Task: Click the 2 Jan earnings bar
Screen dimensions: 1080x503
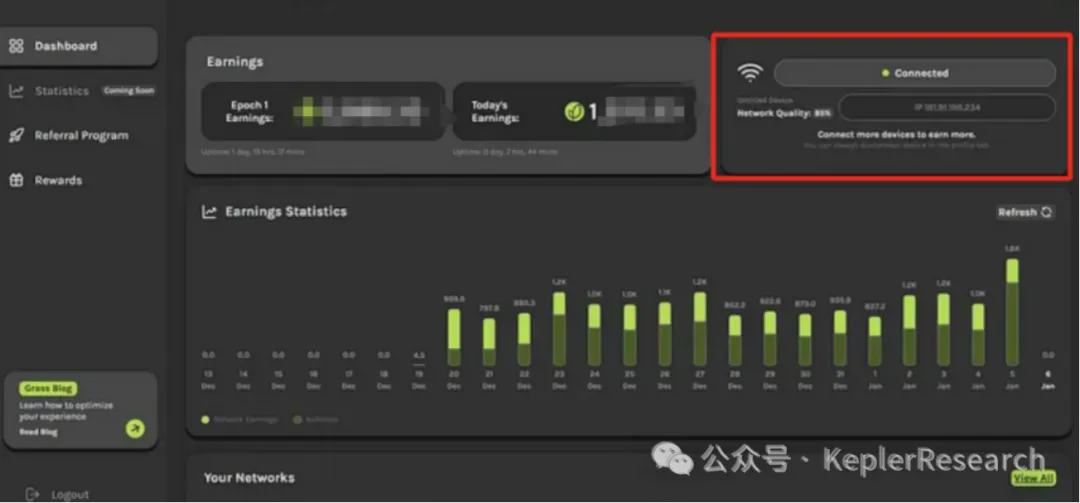Action: (909, 331)
